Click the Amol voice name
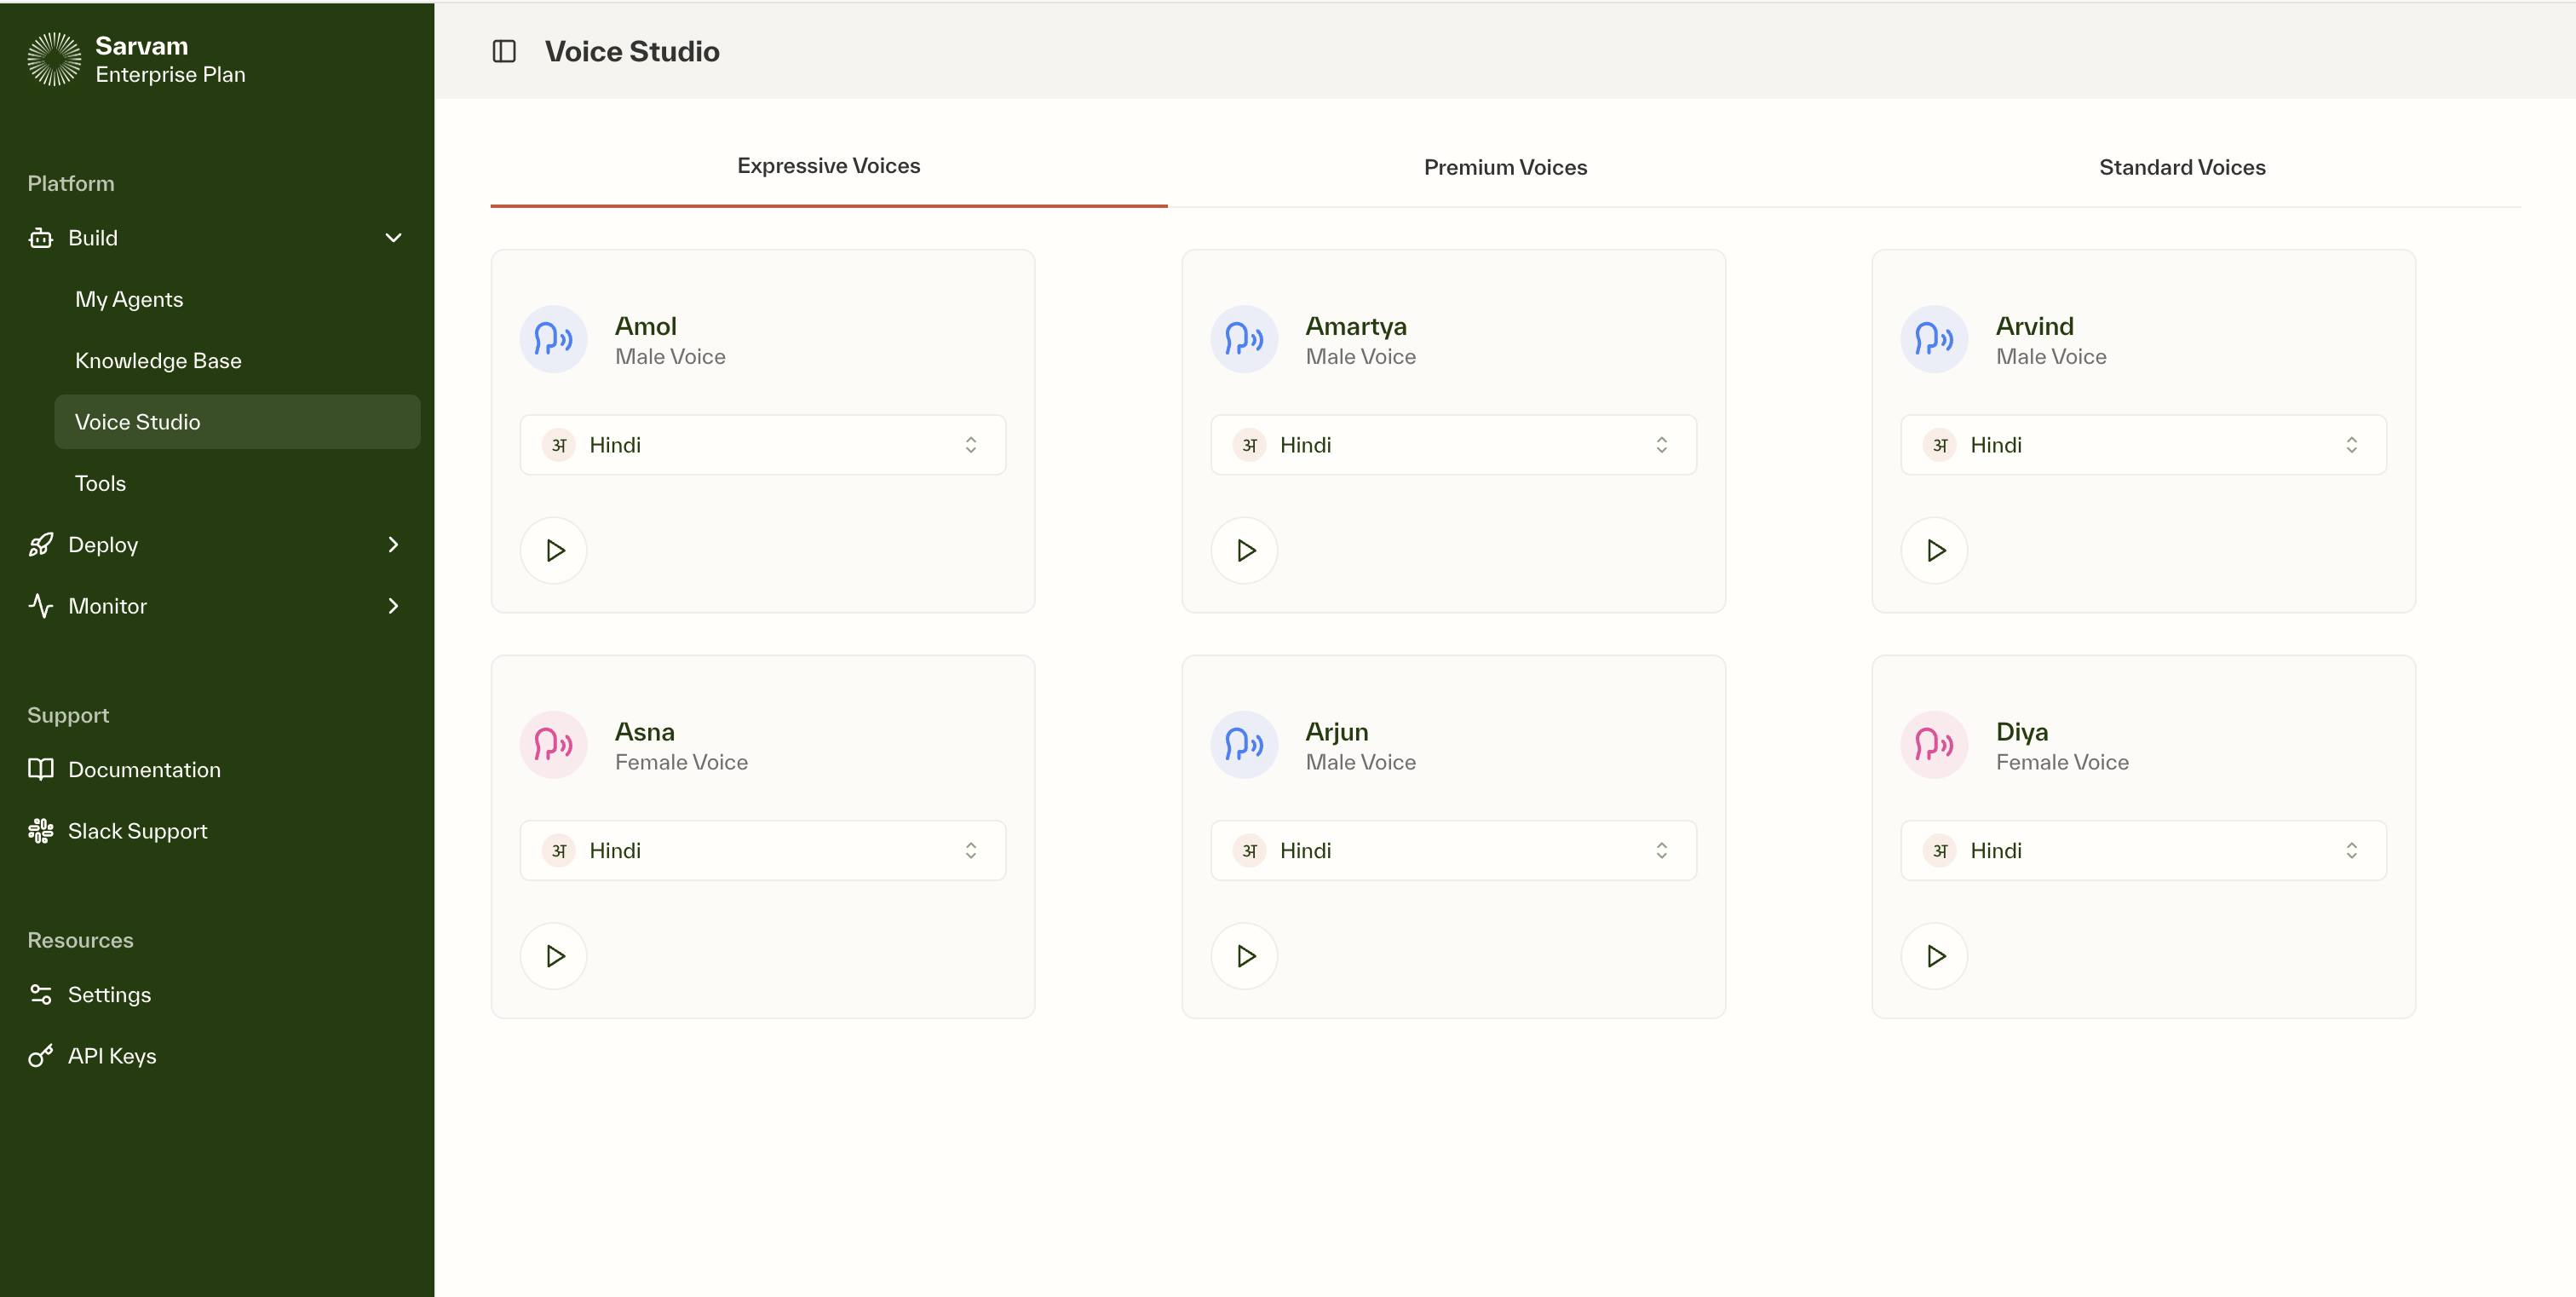The width and height of the screenshot is (2576, 1297). [645, 326]
